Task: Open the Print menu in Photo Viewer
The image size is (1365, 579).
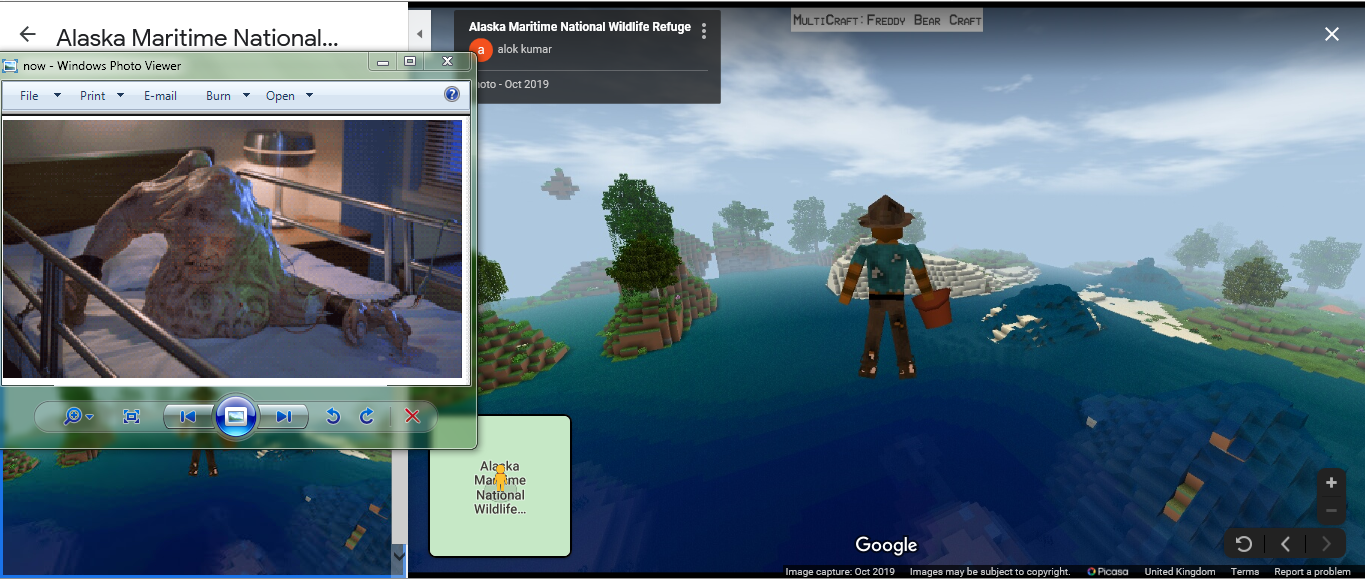Action: tap(92, 96)
